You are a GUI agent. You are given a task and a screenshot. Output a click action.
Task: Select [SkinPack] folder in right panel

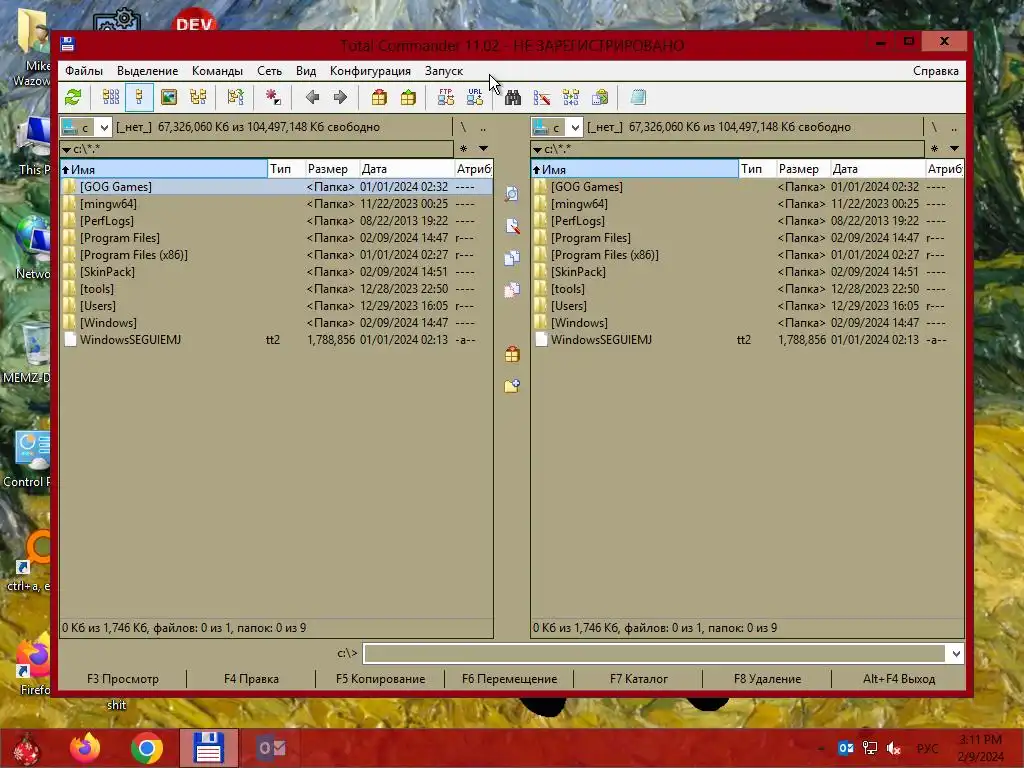747,272
